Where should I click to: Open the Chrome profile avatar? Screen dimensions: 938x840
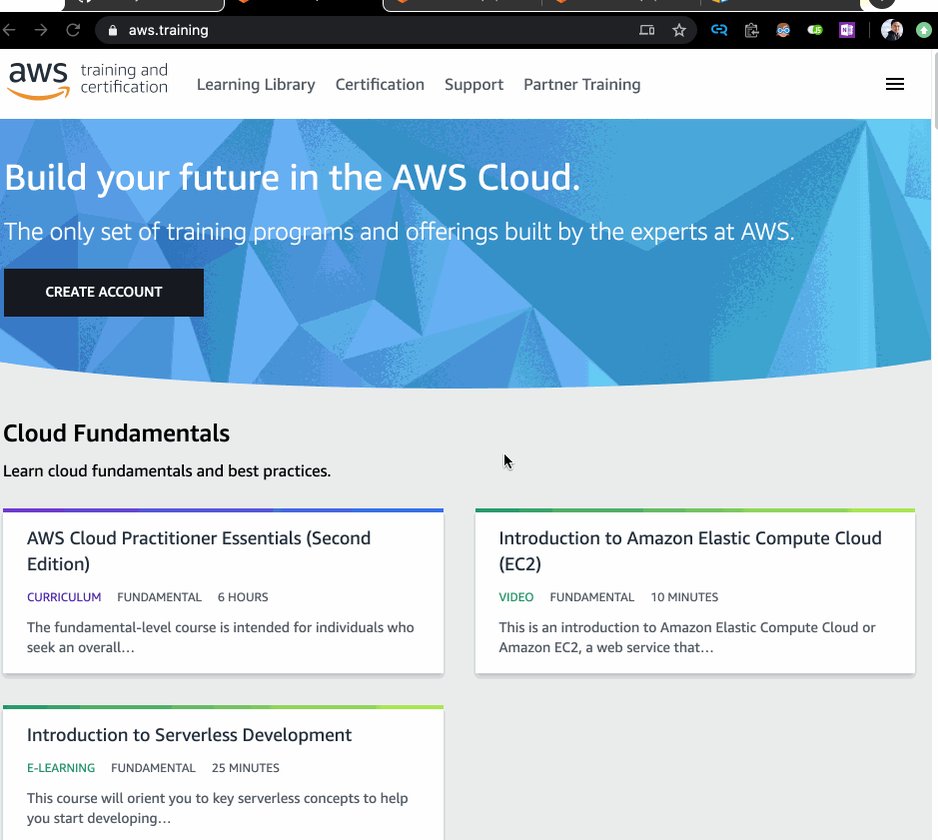click(892, 30)
